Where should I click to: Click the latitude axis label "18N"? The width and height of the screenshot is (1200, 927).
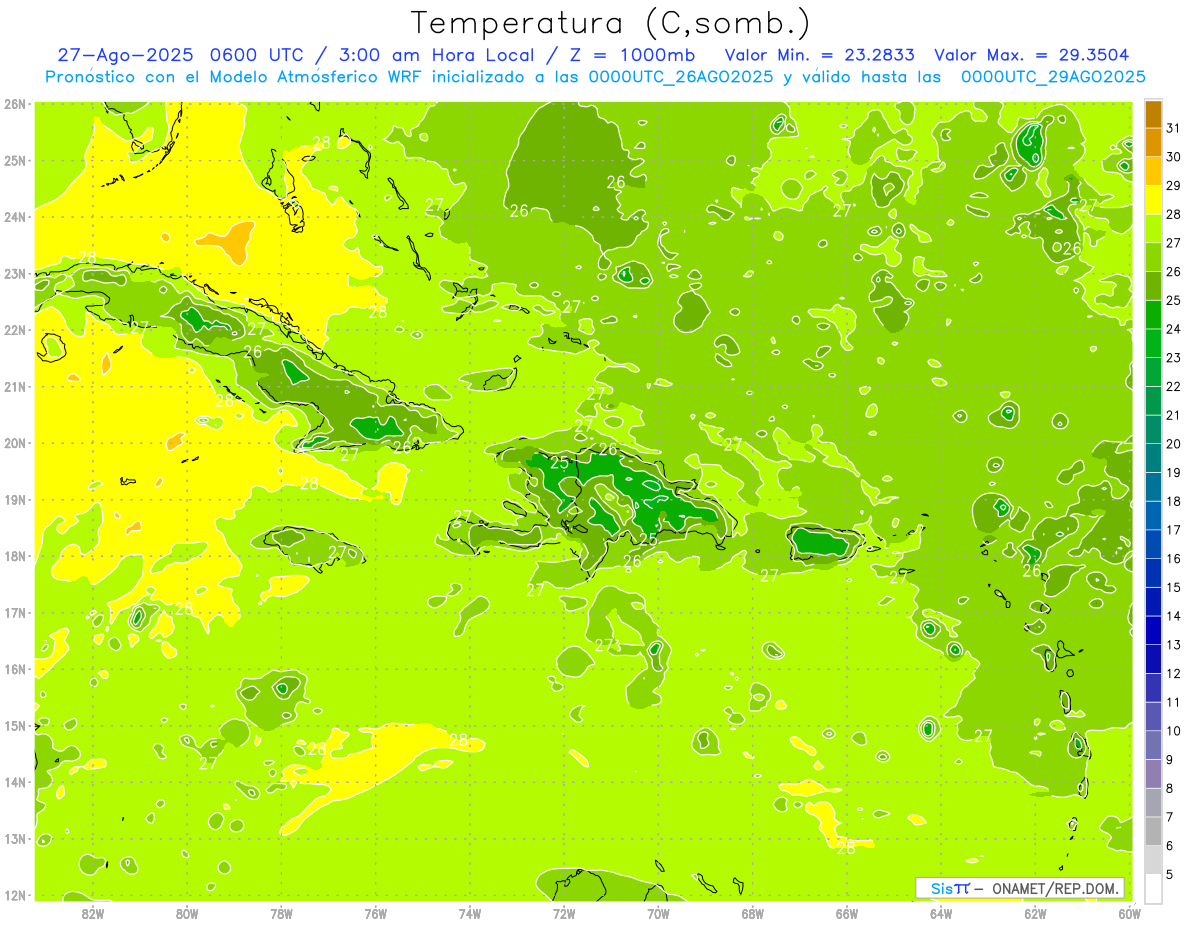pos(15,556)
